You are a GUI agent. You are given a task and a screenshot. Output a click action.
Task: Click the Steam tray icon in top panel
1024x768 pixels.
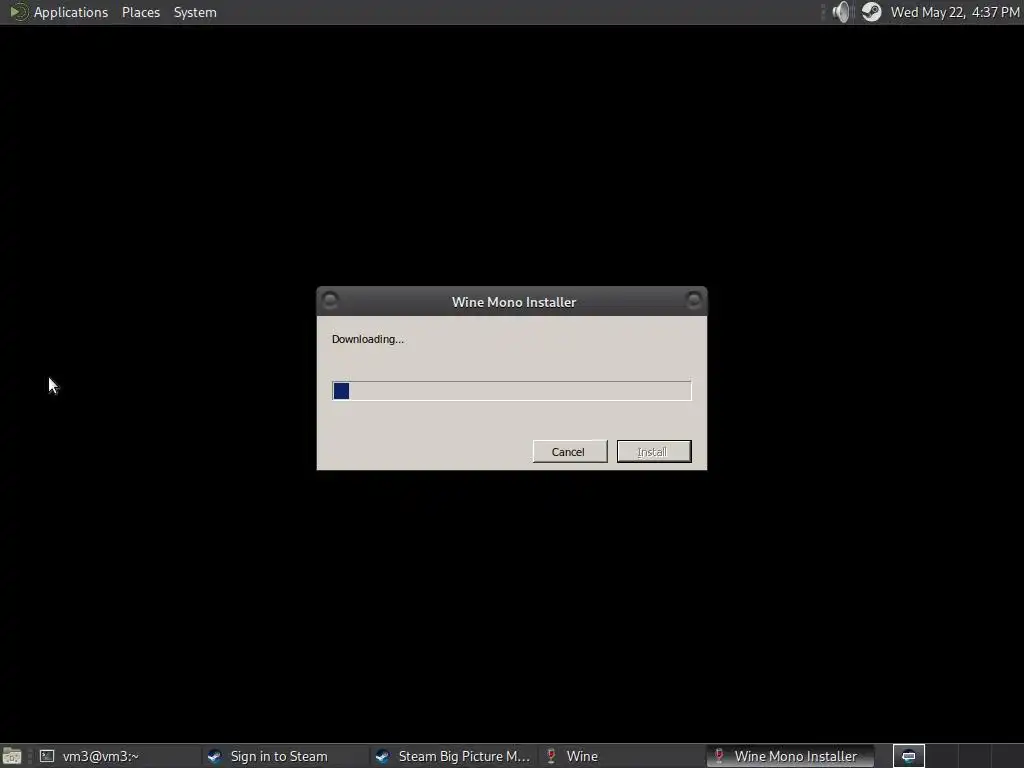coord(871,12)
